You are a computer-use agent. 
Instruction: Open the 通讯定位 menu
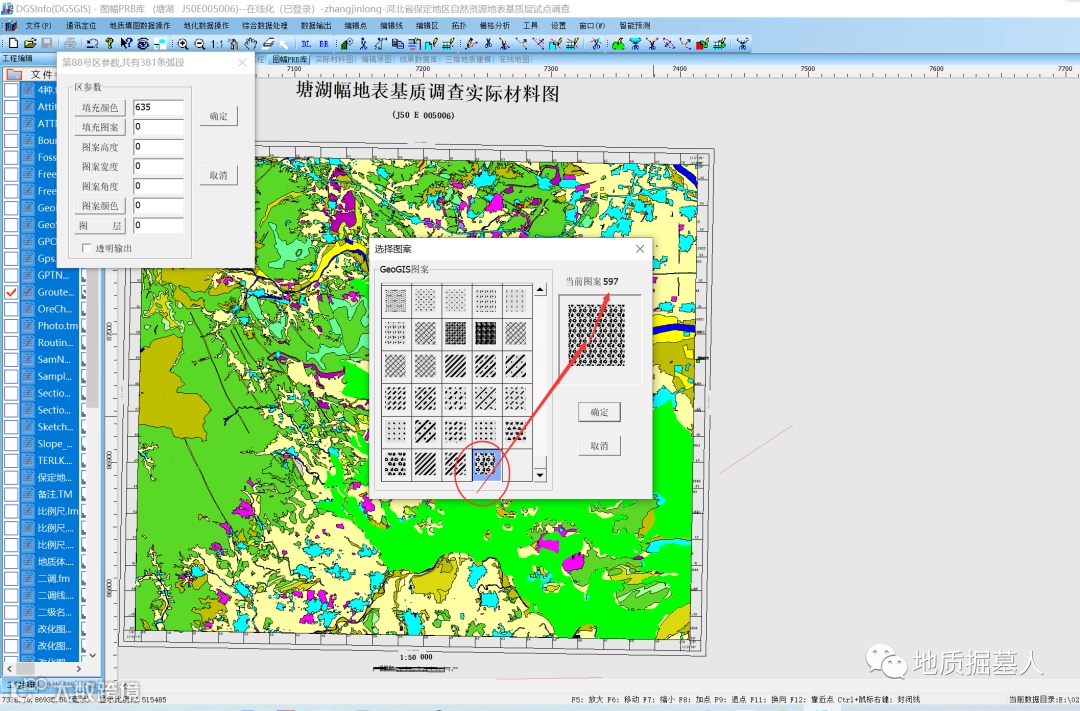pyautogui.click(x=81, y=25)
